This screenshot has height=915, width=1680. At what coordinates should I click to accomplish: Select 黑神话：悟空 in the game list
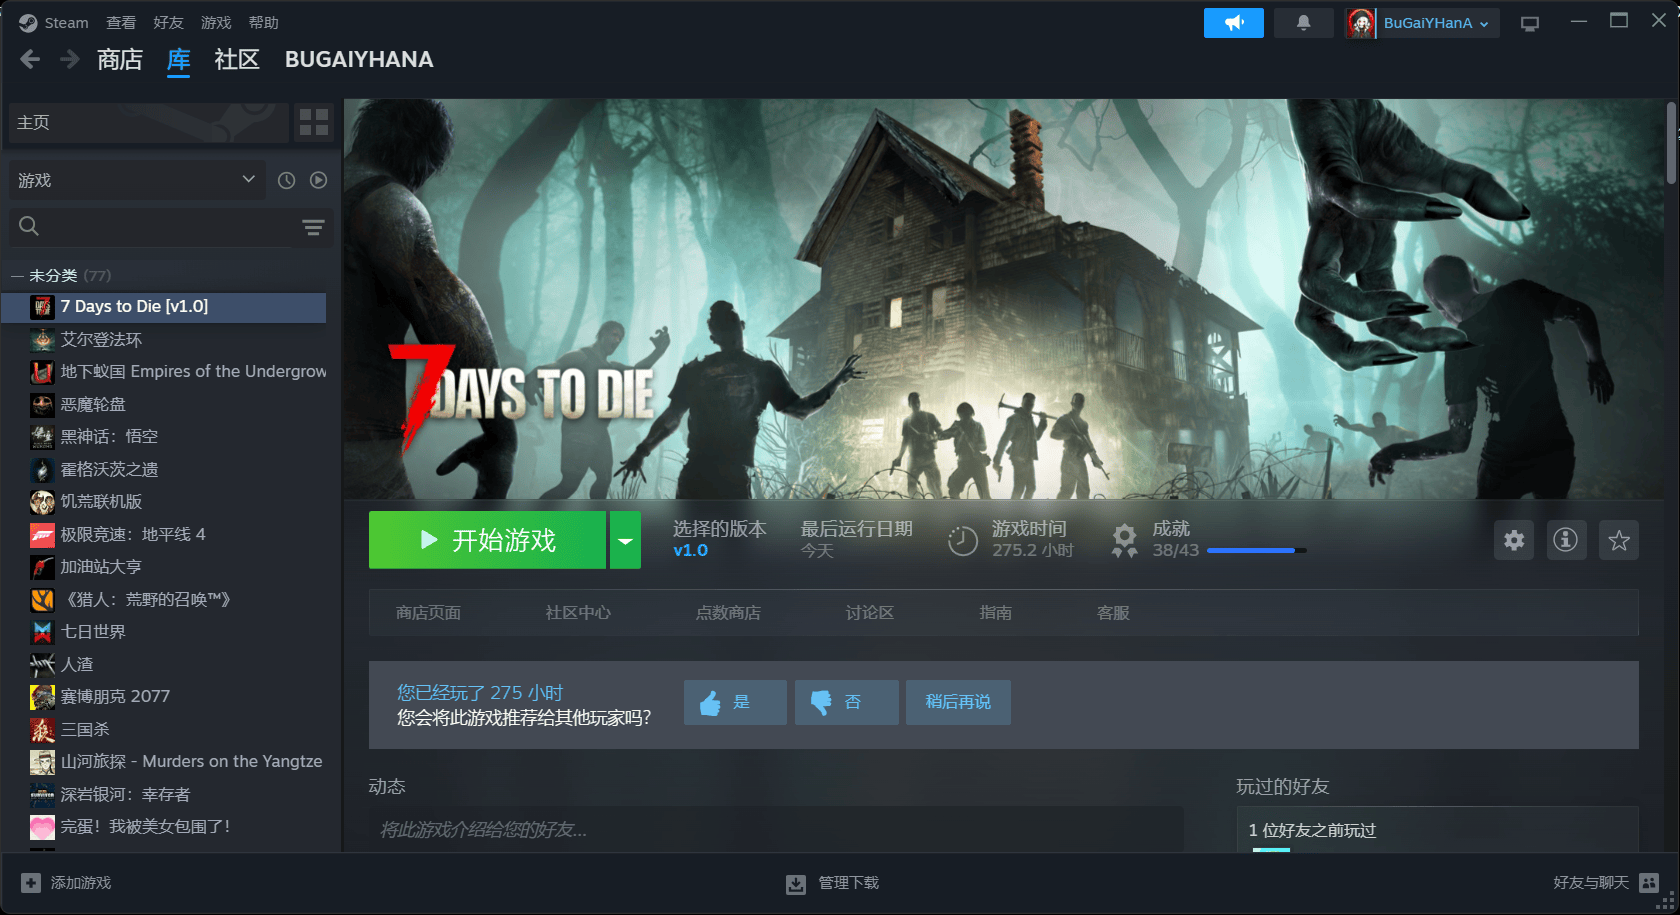coord(165,437)
